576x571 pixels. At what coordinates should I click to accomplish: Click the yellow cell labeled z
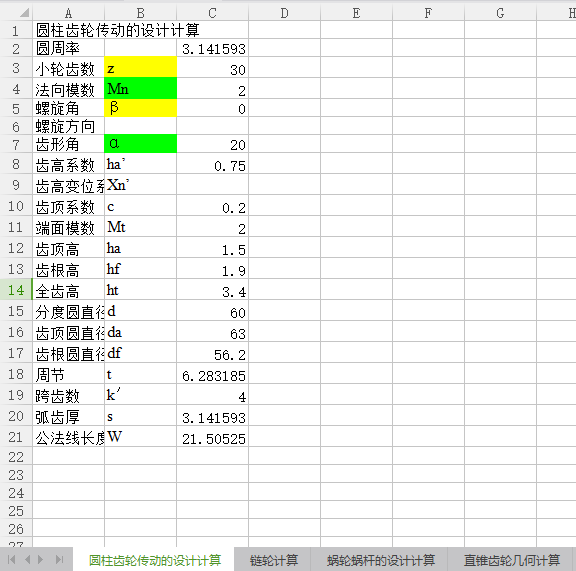click(140, 67)
